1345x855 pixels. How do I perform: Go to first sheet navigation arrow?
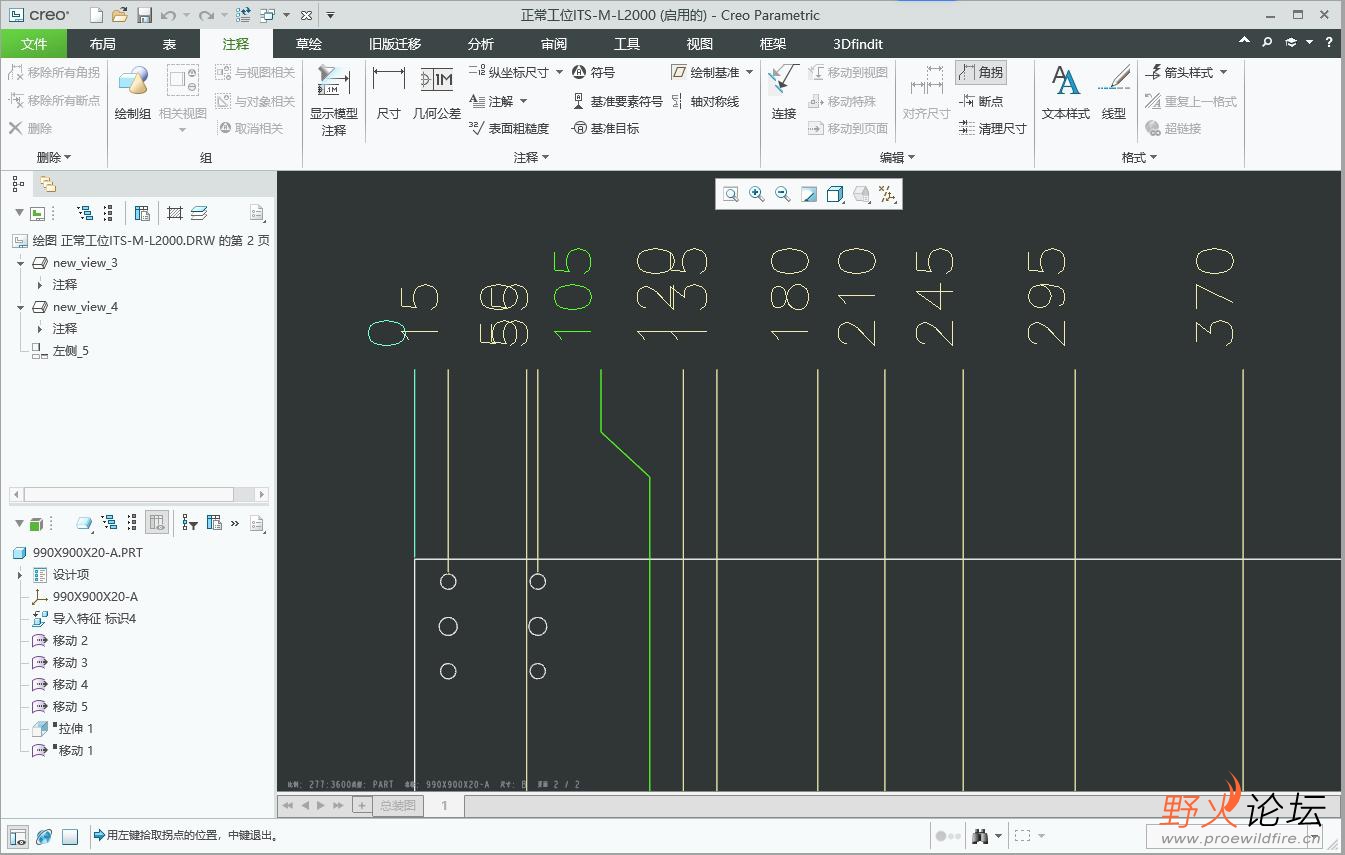tap(288, 805)
